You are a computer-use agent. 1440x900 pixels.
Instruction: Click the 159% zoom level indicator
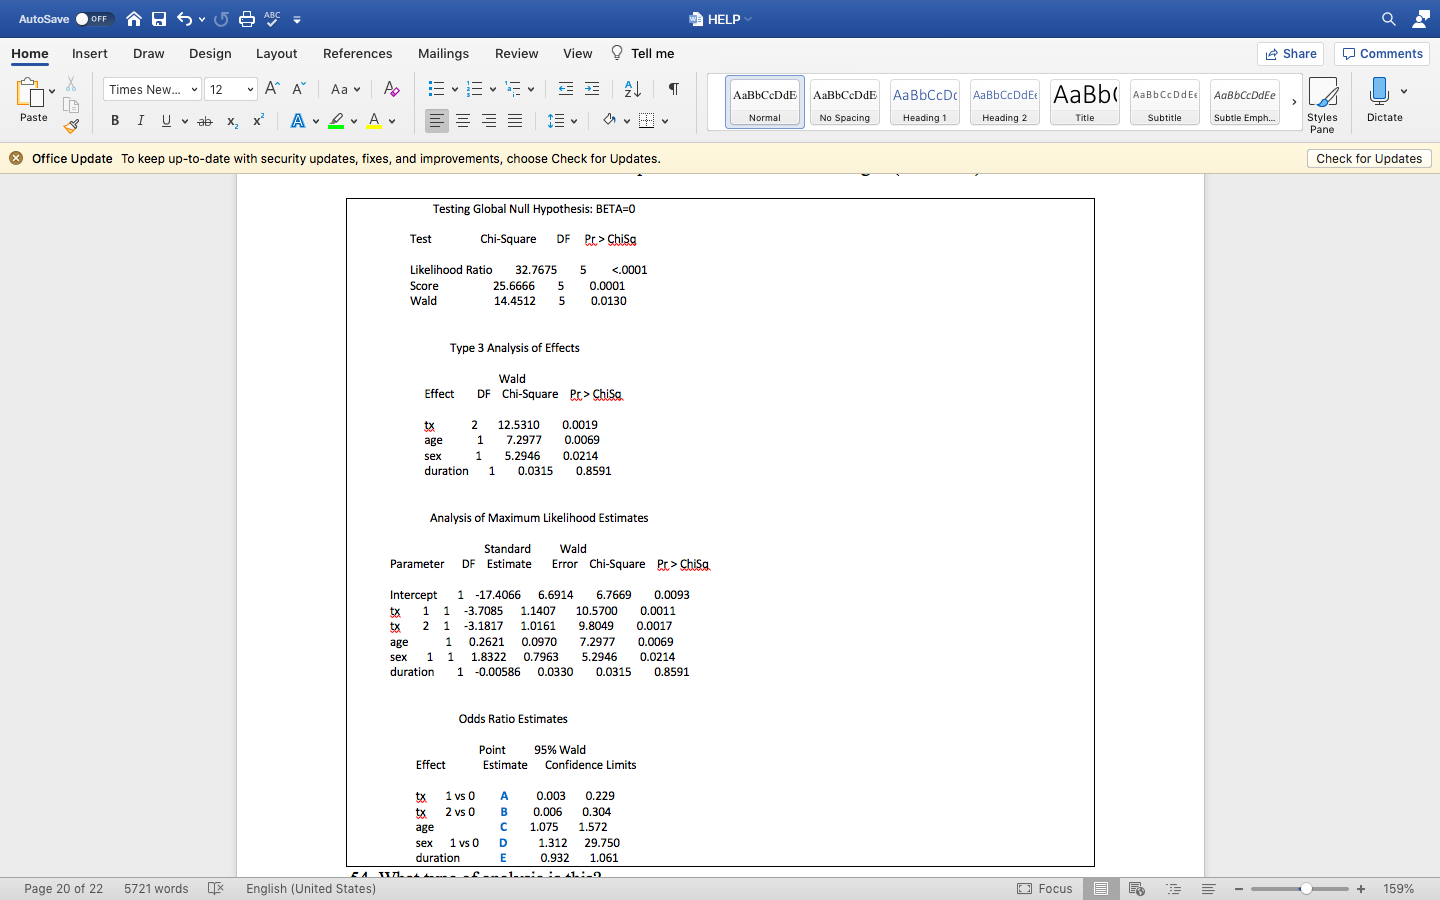tap(1398, 888)
